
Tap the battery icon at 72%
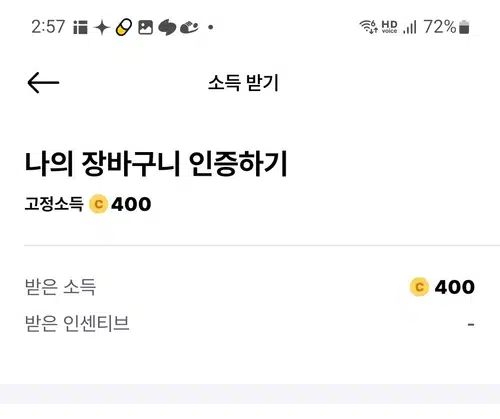(464, 27)
